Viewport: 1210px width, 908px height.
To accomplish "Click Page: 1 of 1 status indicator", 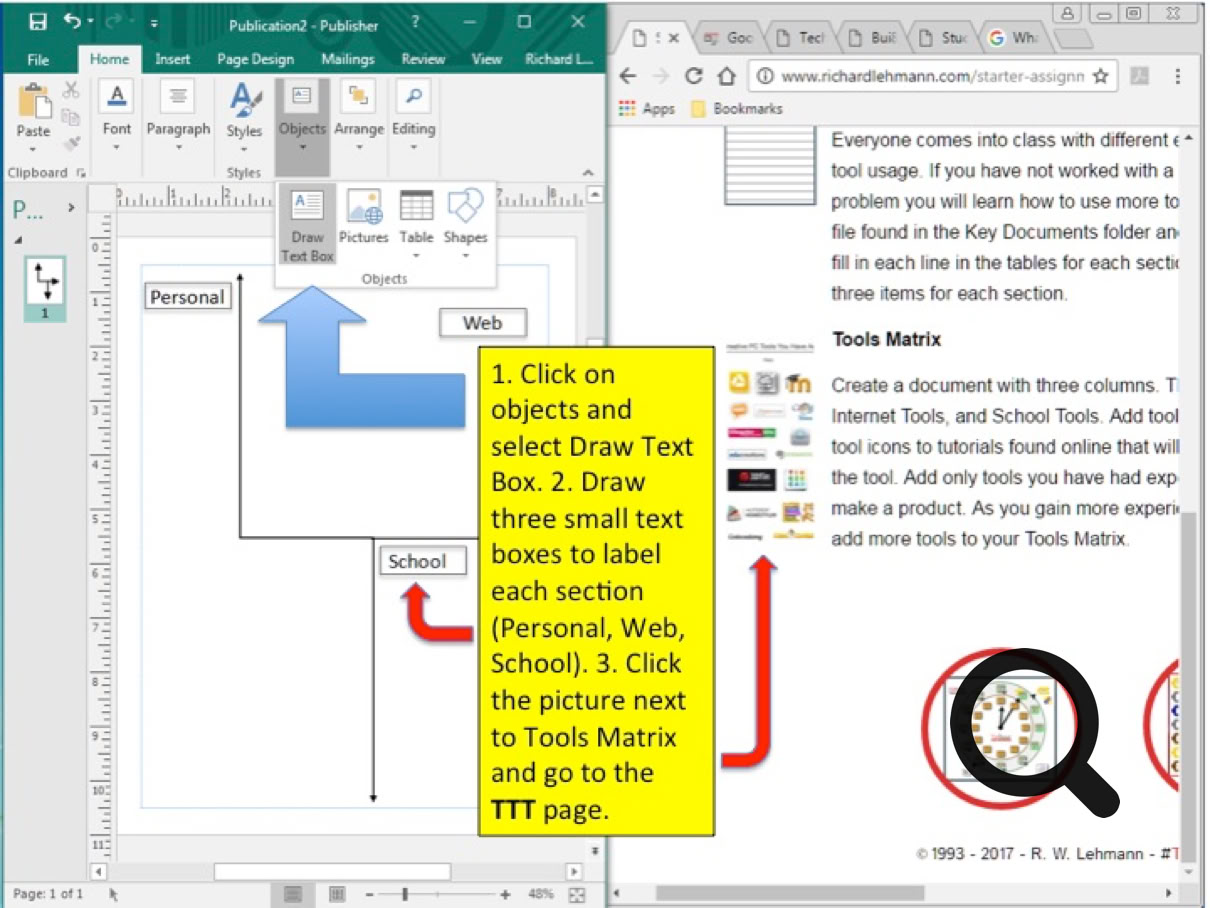I will [x=49, y=893].
